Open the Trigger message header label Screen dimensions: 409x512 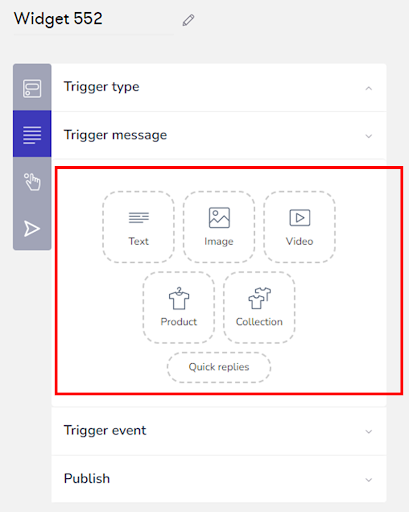pos(115,135)
